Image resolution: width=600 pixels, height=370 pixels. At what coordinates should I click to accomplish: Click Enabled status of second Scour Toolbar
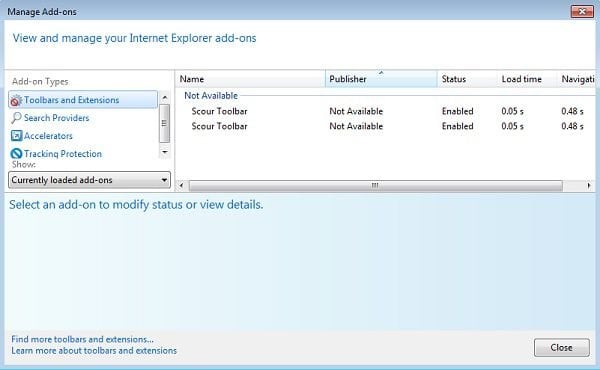click(457, 126)
